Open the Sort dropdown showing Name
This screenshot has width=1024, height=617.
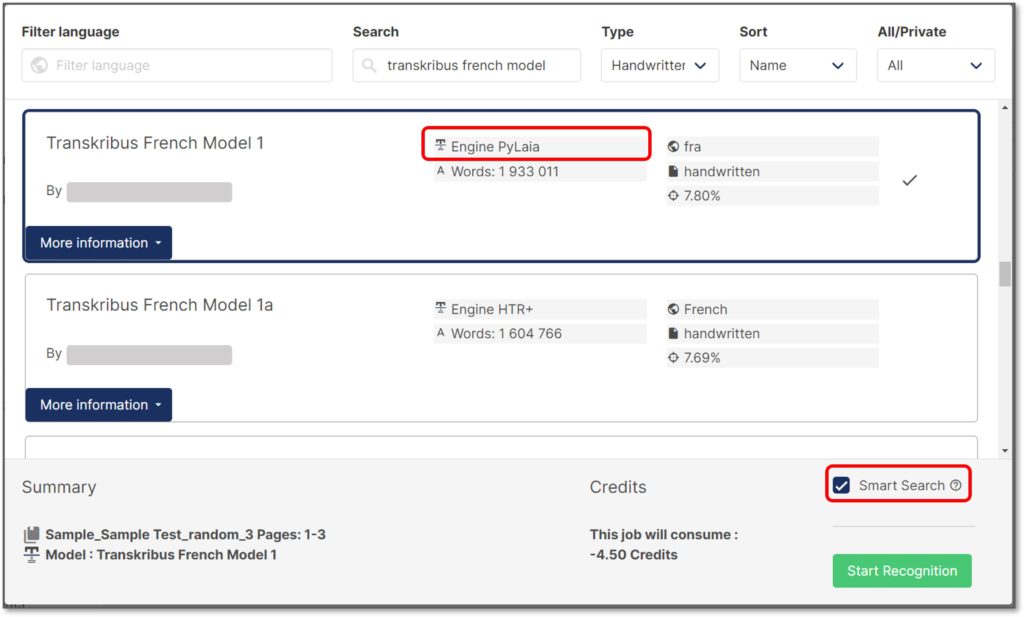797,65
